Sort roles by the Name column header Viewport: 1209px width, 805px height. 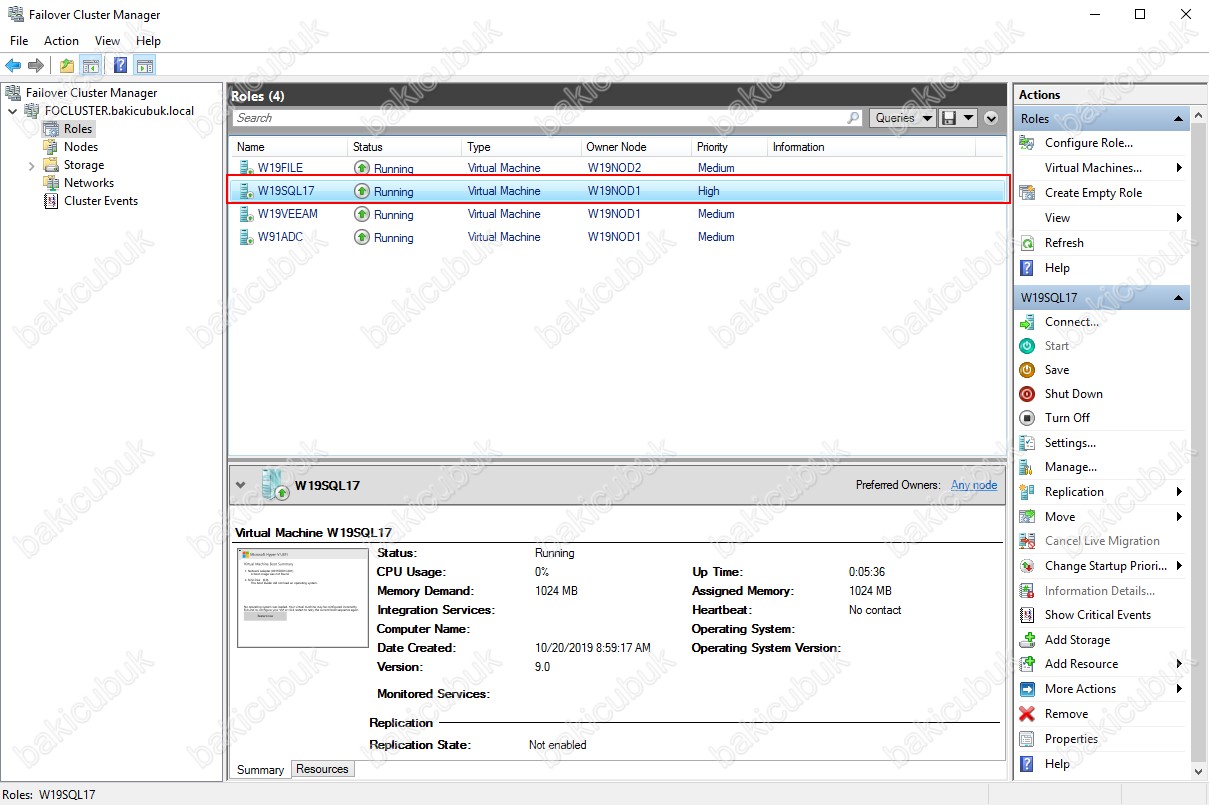tap(289, 147)
